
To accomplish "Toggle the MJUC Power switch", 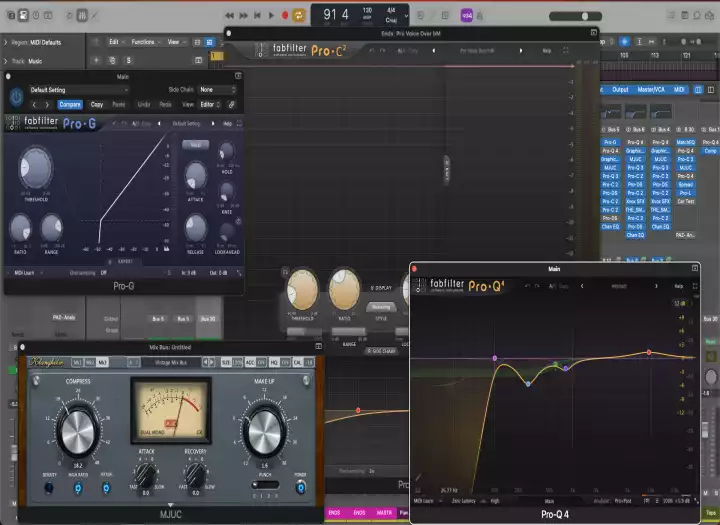I will [301, 489].
